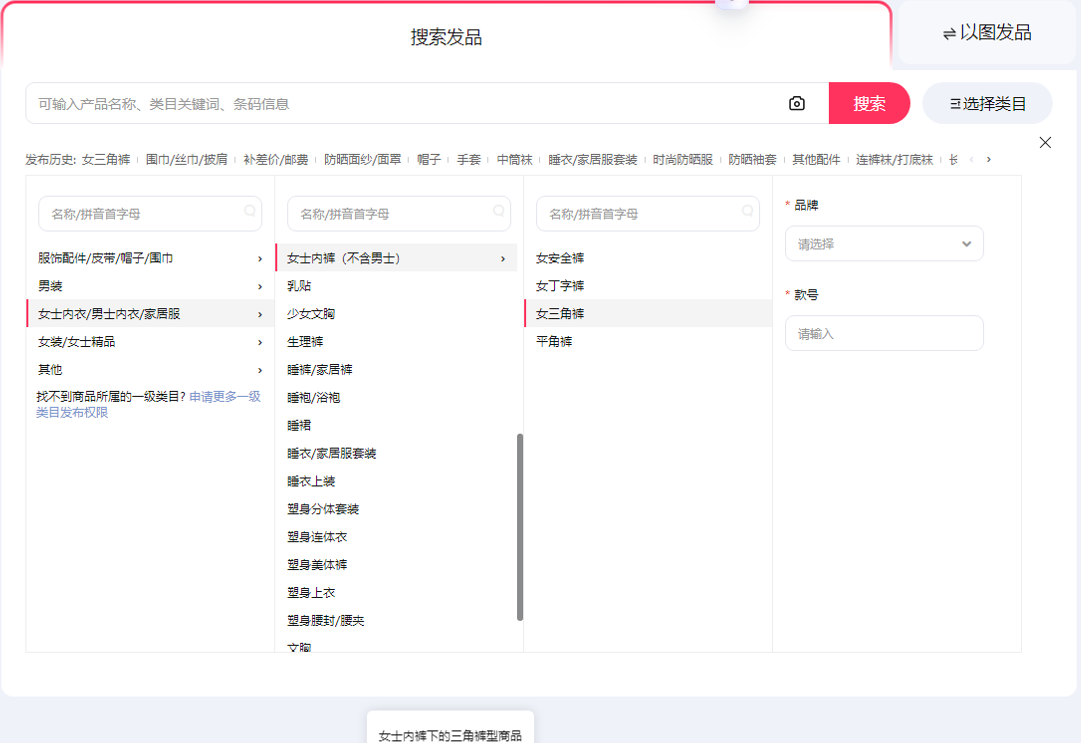Choose 女三角裤 from publish history
This screenshot has height=743, width=1081.
(x=106, y=160)
